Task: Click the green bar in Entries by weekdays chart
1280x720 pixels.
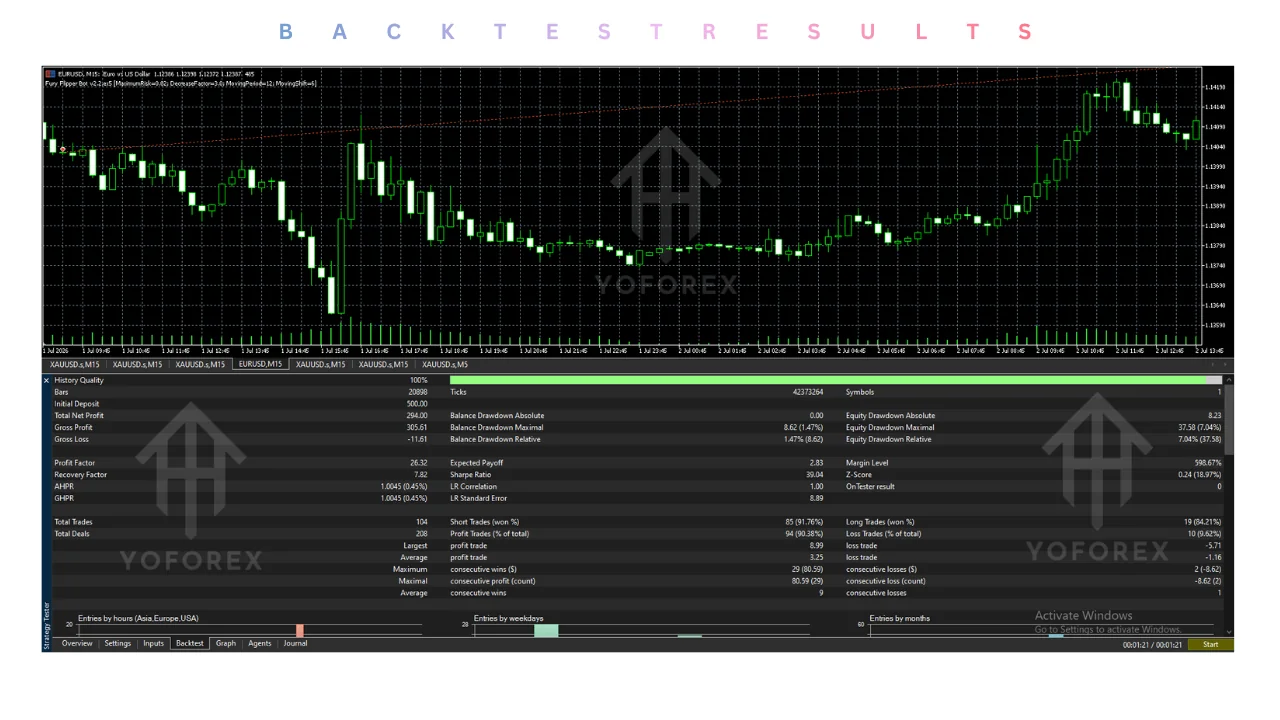Action: (x=546, y=630)
